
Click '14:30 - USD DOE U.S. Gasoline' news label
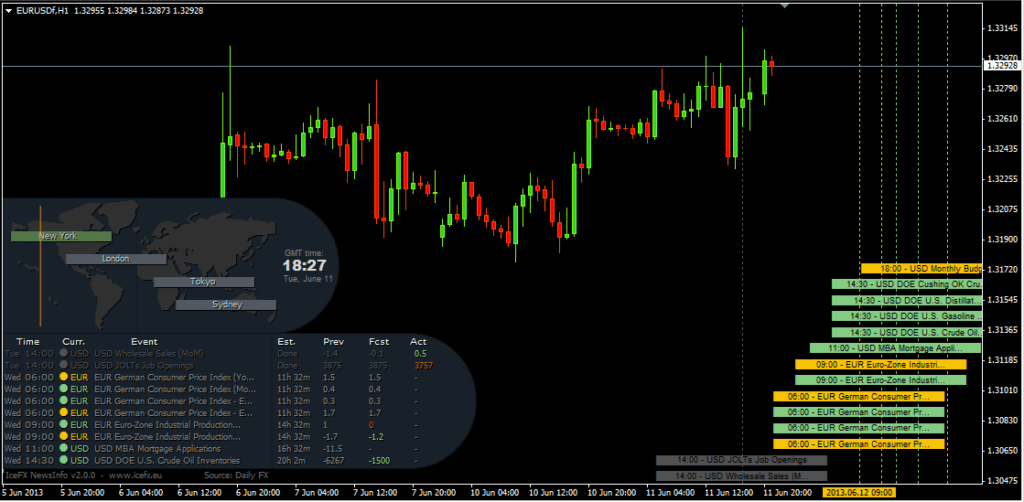[906, 316]
